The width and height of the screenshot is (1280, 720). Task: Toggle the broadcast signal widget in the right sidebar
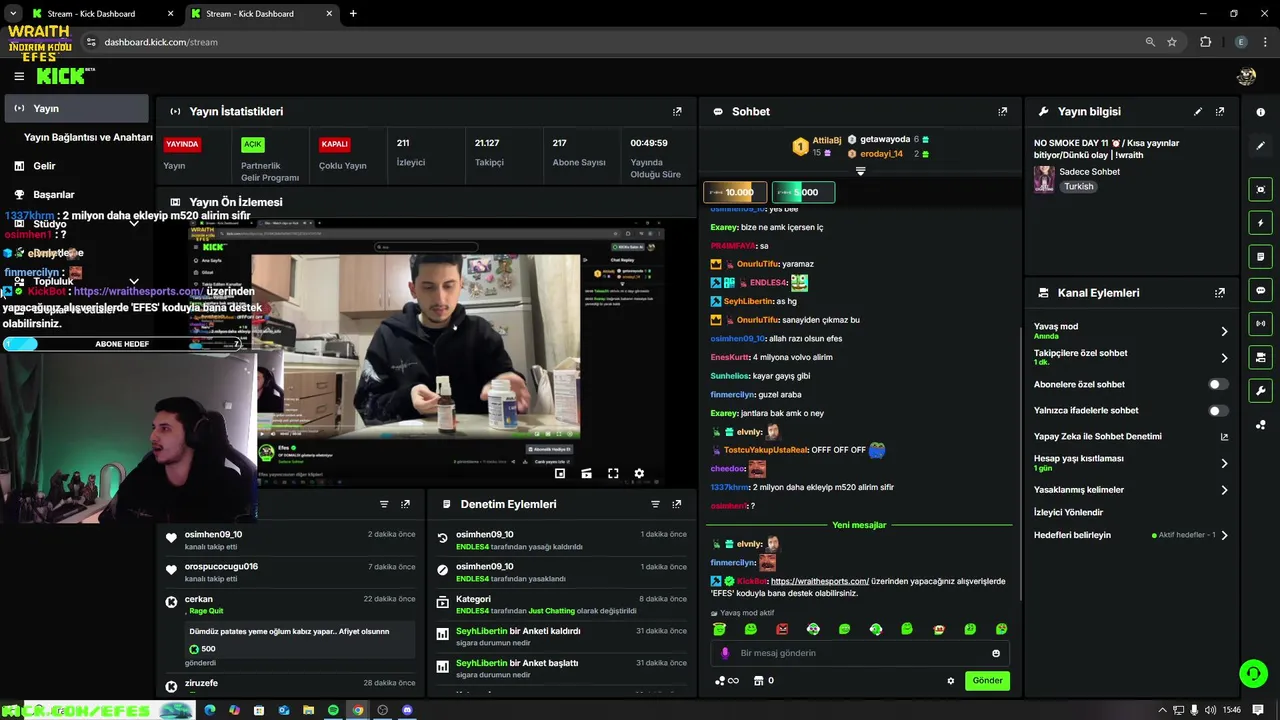[x=1260, y=324]
